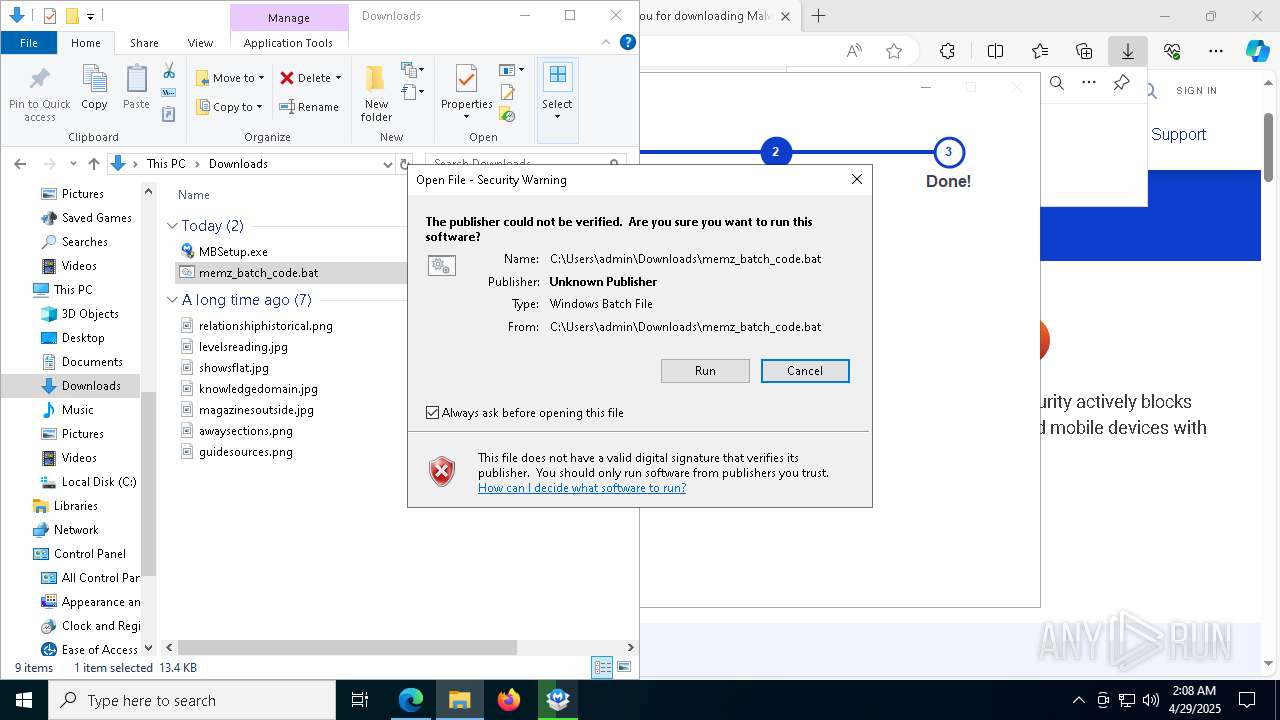Add page to favorites with star icon
Viewport: 1280px width, 720px height.
click(894, 51)
